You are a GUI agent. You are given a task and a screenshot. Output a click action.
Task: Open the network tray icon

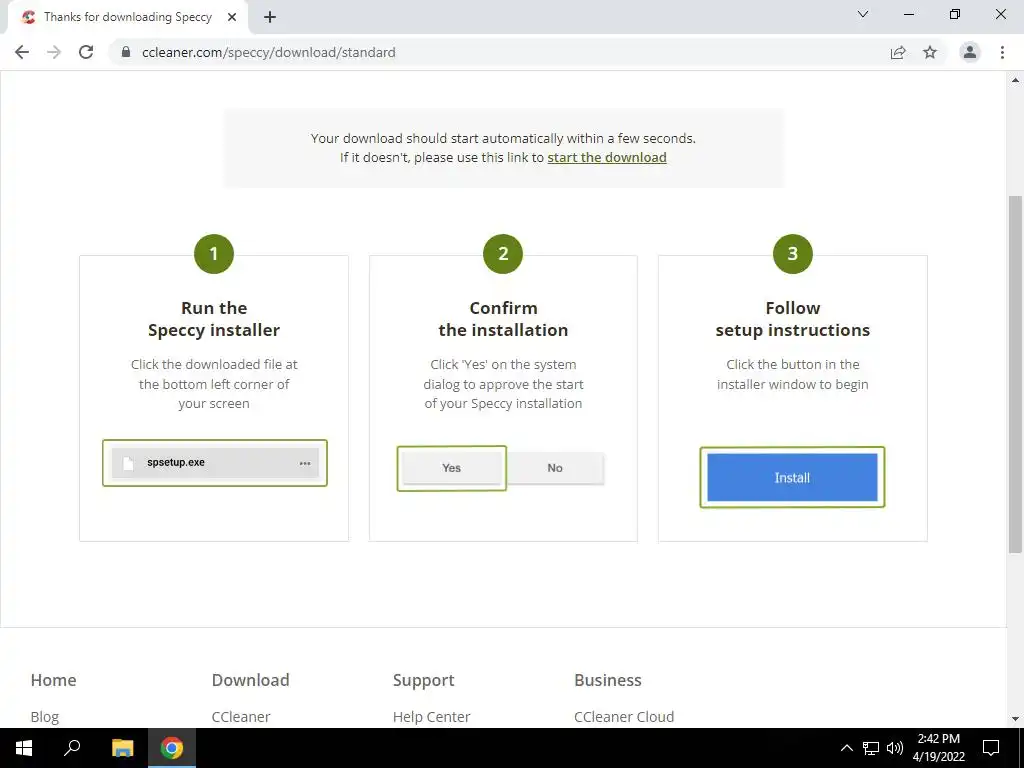tap(871, 748)
